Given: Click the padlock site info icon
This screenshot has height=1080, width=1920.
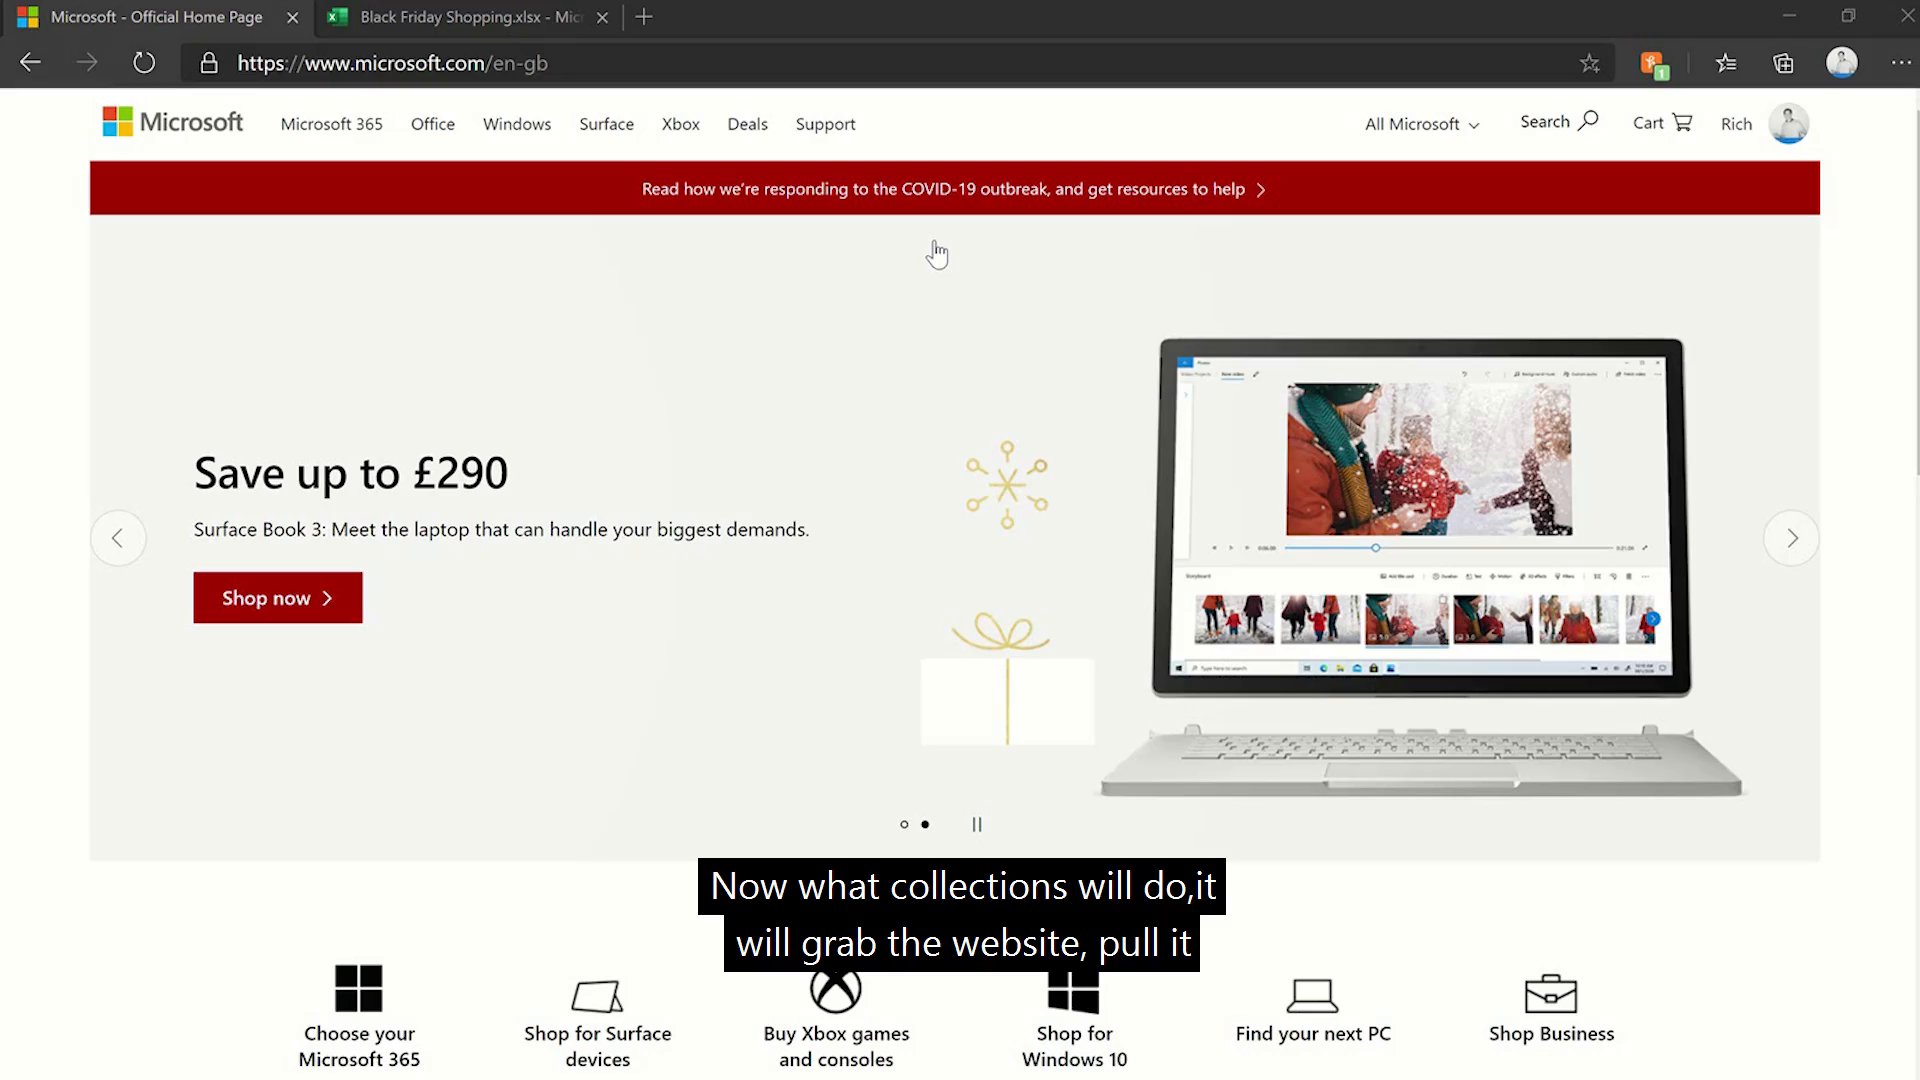Looking at the screenshot, I should tap(209, 63).
